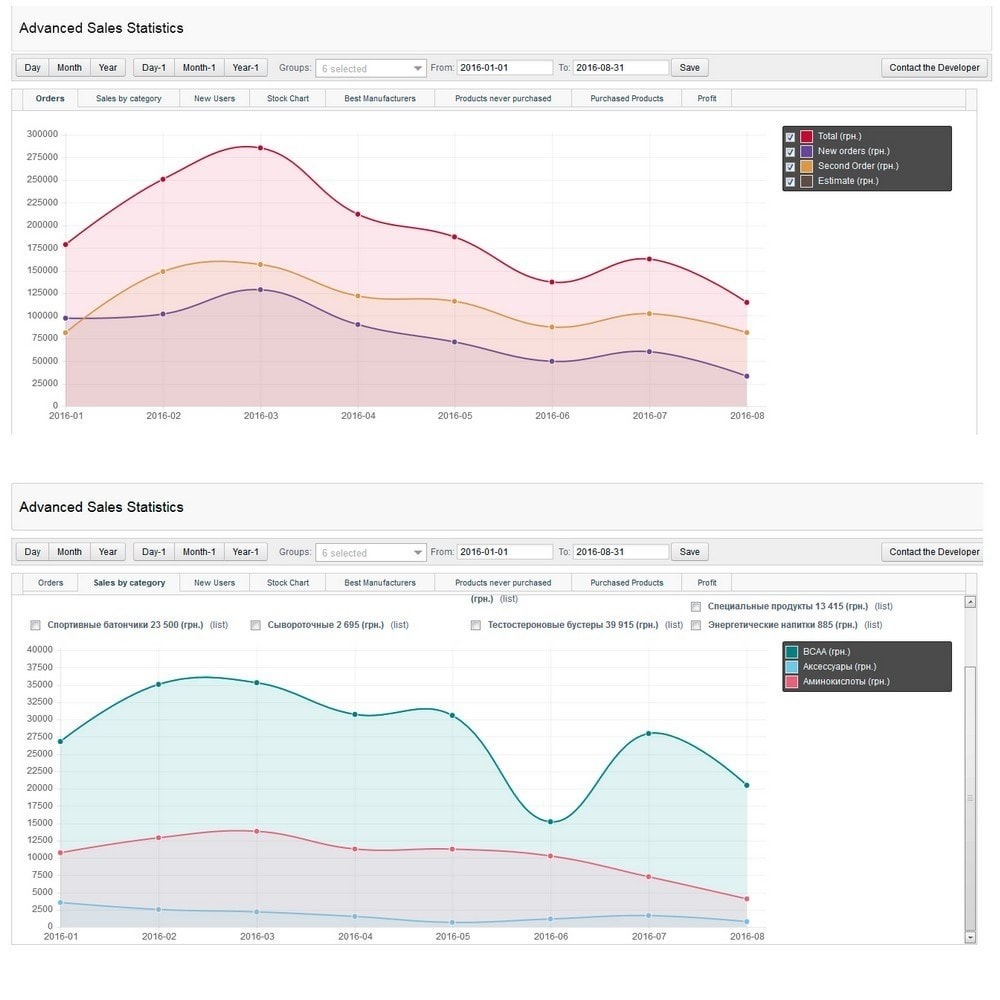Check the Специальные продукты 13 415 box
The width and height of the screenshot is (1000, 1000).
pos(696,607)
